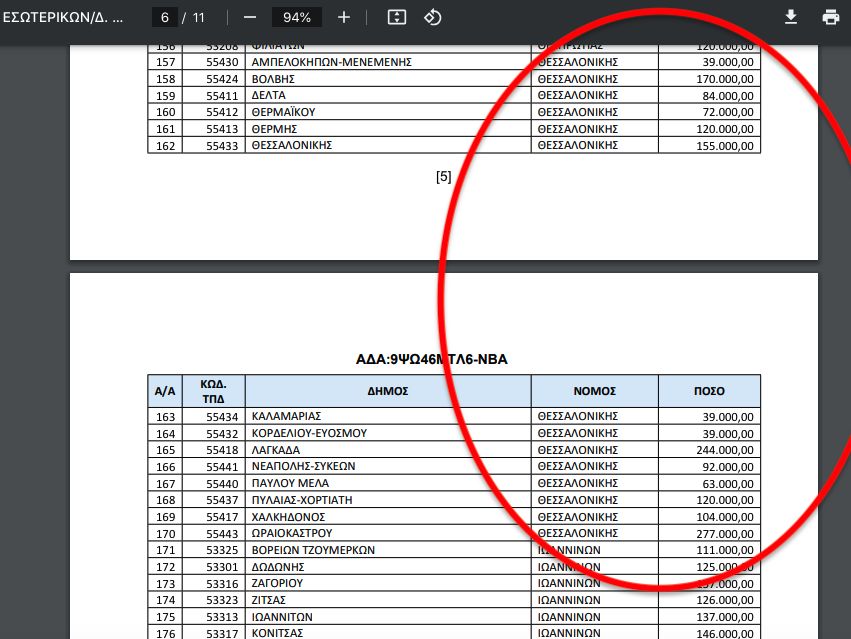Click the ΔΗΜΟΣ column header

[x=388, y=391]
